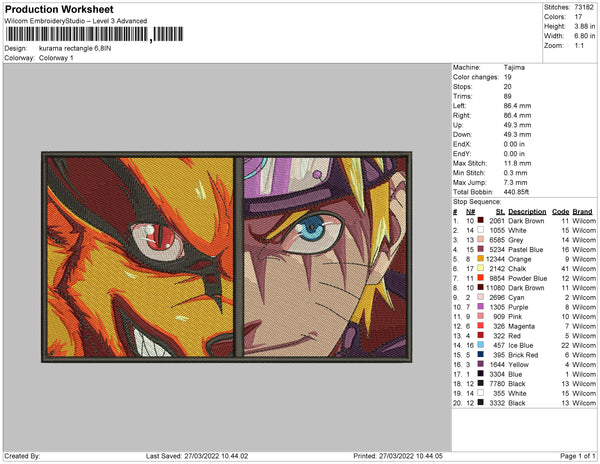Screen dimensions: 600x464
Task: Select 'Wilcom EmbroideryStudio – Level 3 Advanced' text
Action: pyautogui.click(x=76, y=21)
